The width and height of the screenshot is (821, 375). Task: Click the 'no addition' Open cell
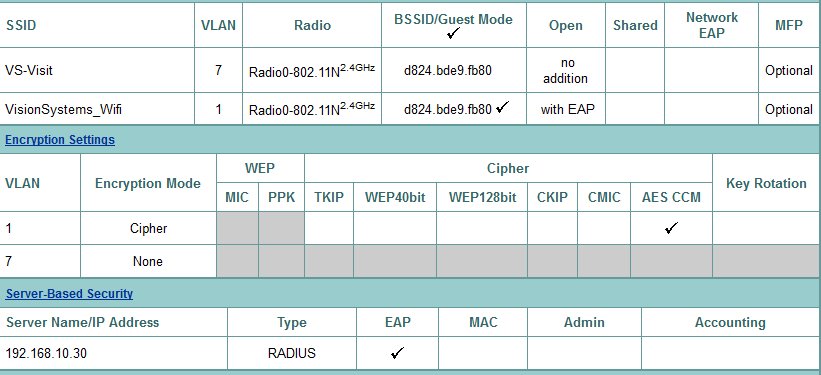[565, 71]
